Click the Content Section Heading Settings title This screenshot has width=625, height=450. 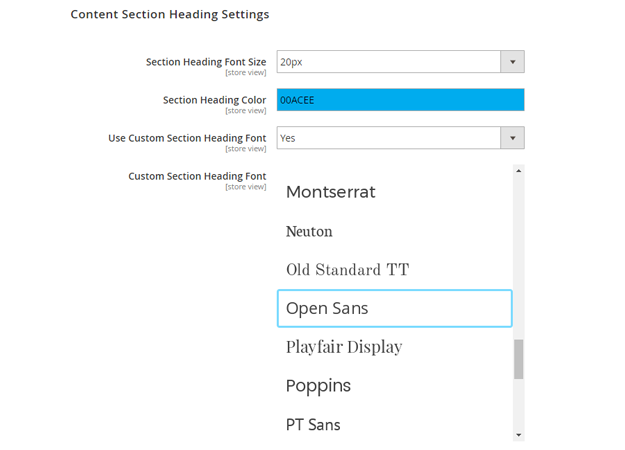coord(169,15)
